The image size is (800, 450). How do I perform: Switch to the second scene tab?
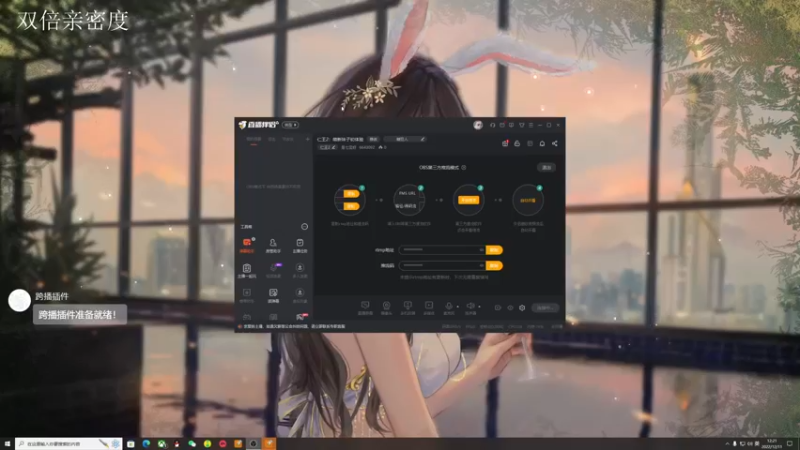(x=272, y=139)
